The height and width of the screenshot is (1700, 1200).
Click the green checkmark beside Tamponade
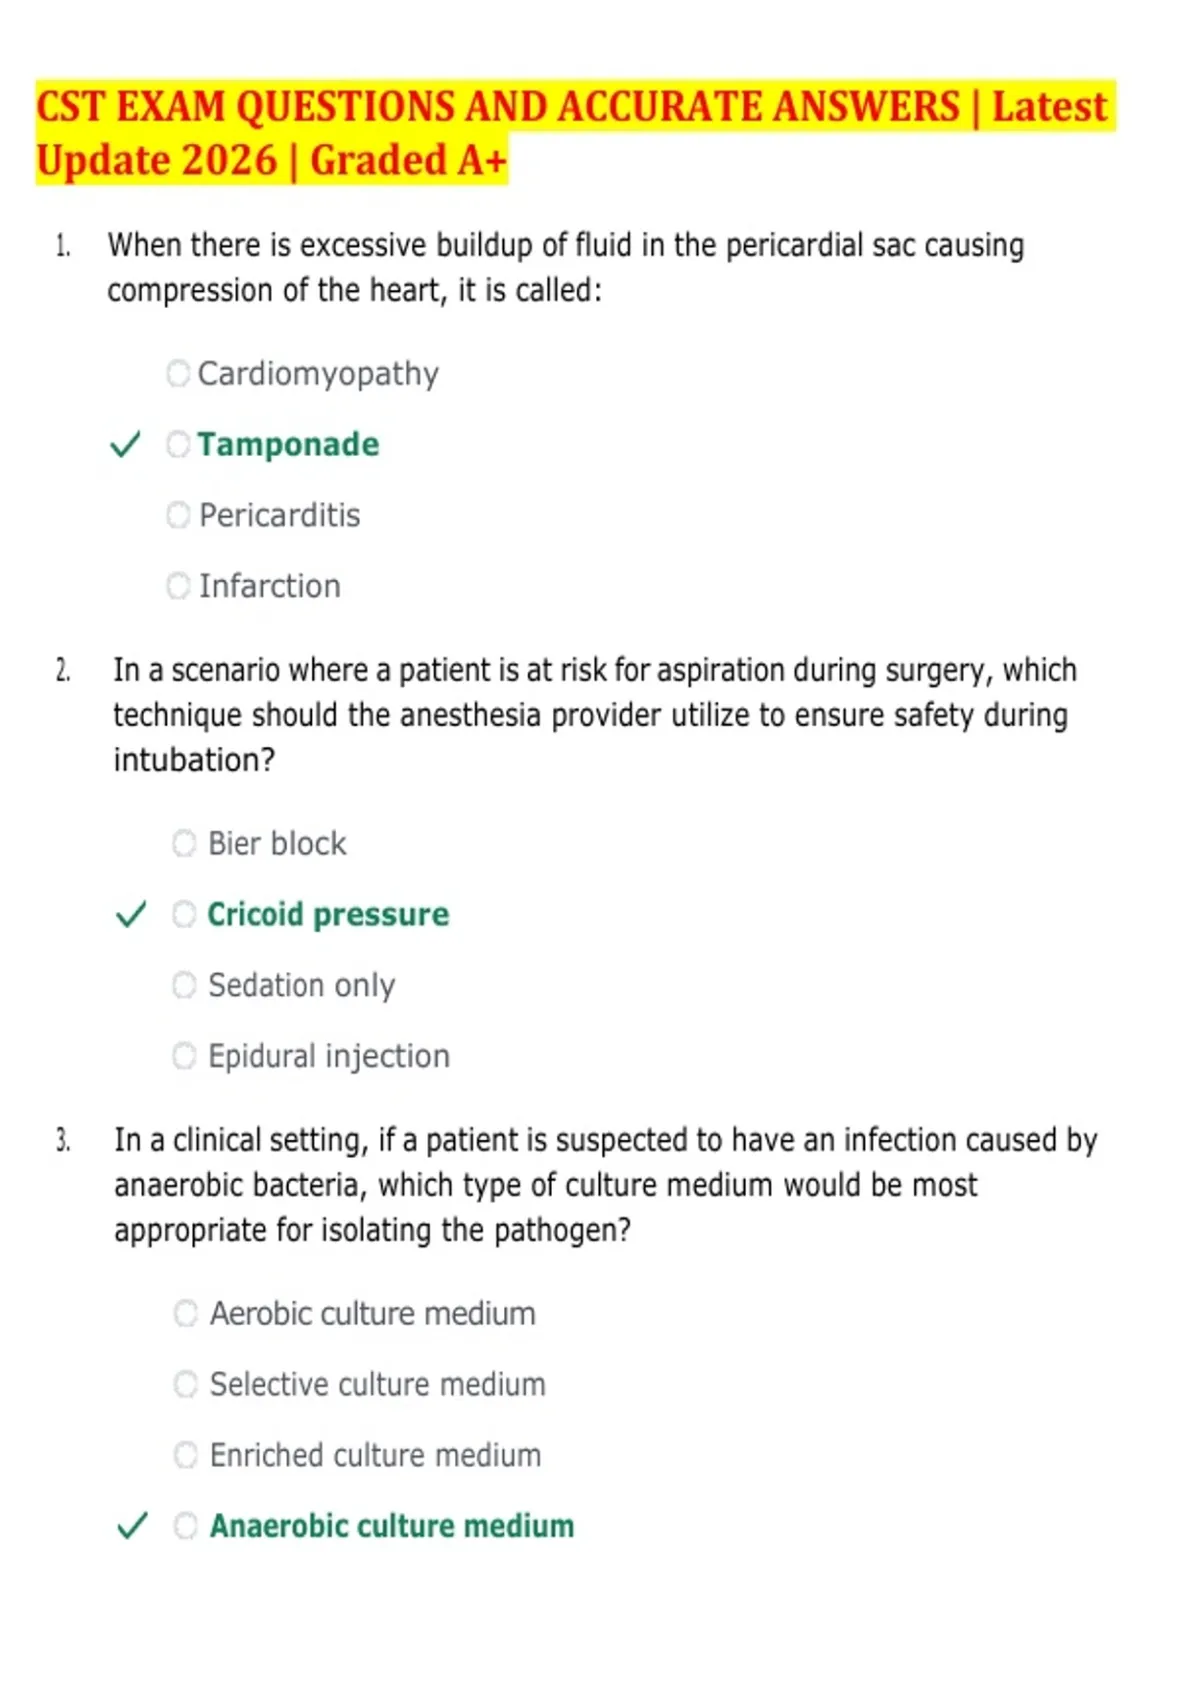pos(125,445)
